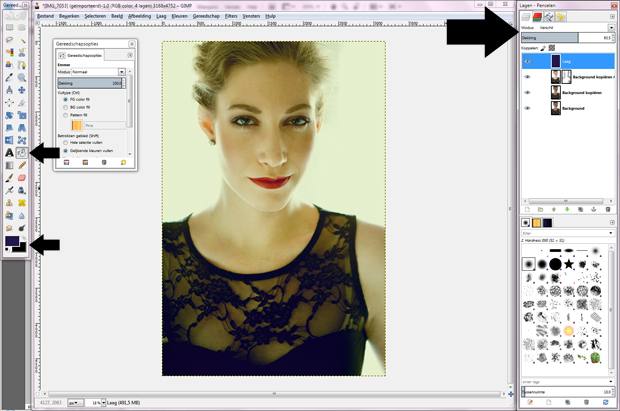Lock pixels of the layer (Koppelen brush icon)
The height and width of the screenshot is (411, 620).
543,48
